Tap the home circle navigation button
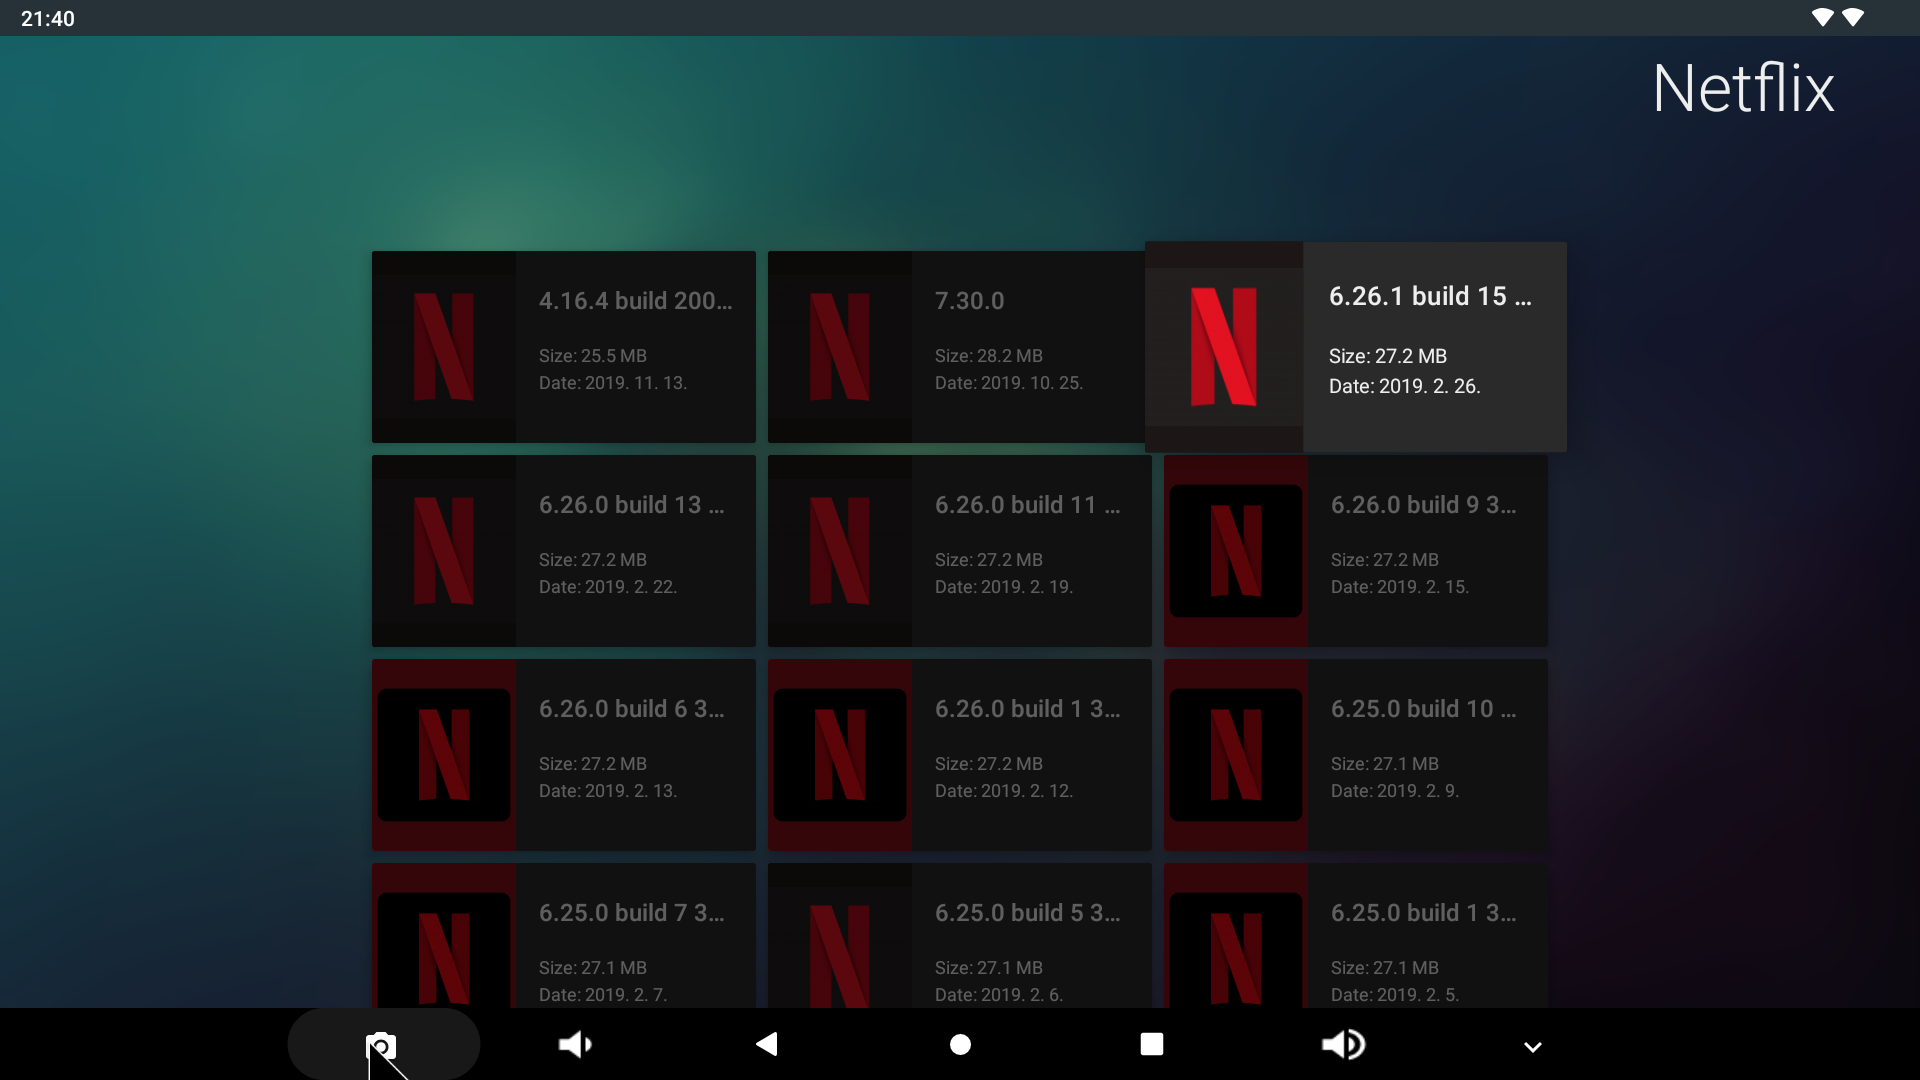Screen dimensions: 1920x1080 (960, 1045)
